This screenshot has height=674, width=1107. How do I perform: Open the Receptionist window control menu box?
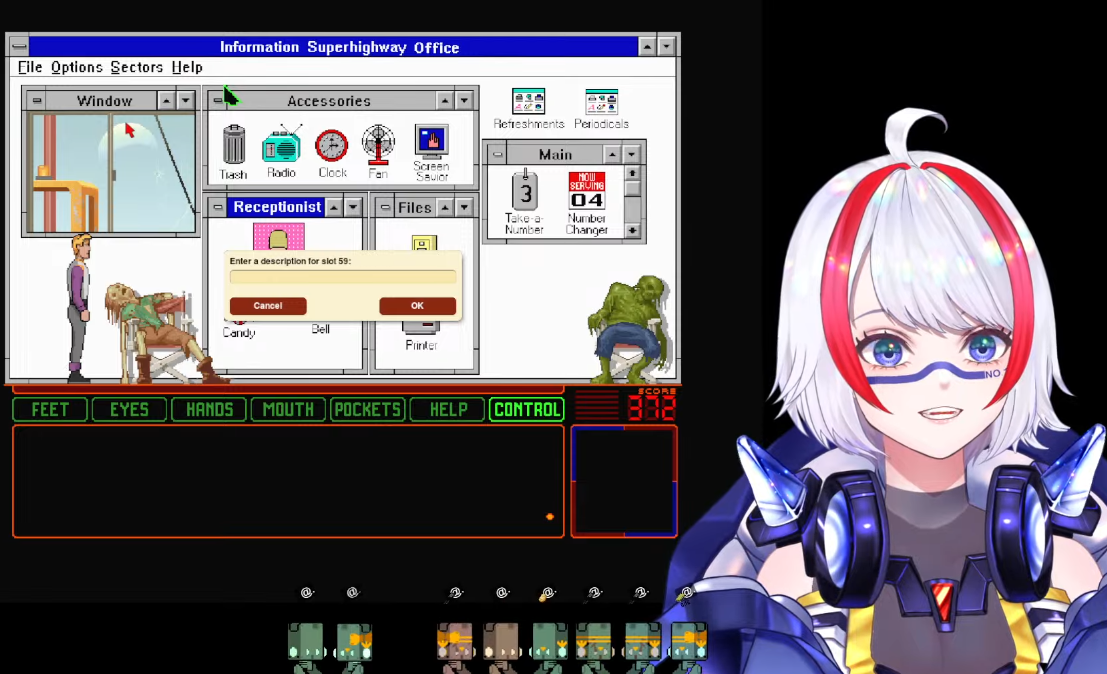[x=218, y=207]
